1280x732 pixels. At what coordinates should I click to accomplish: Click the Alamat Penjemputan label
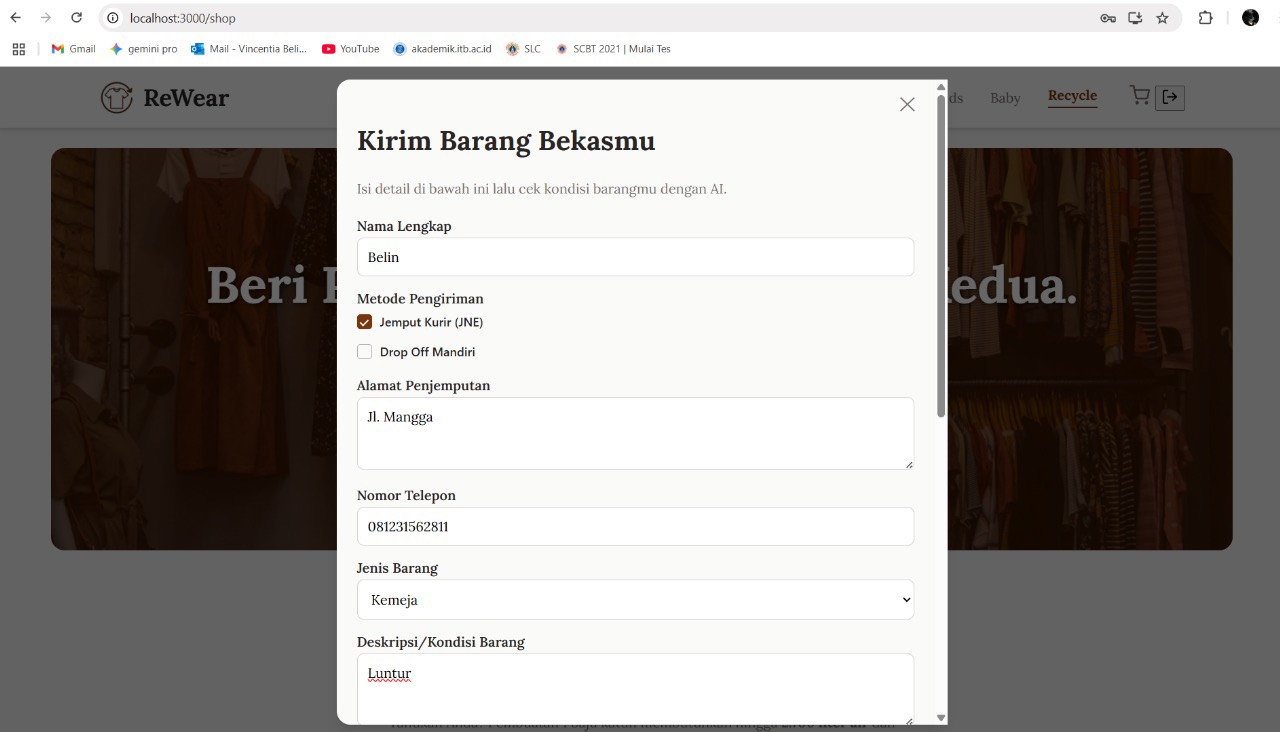(423, 386)
